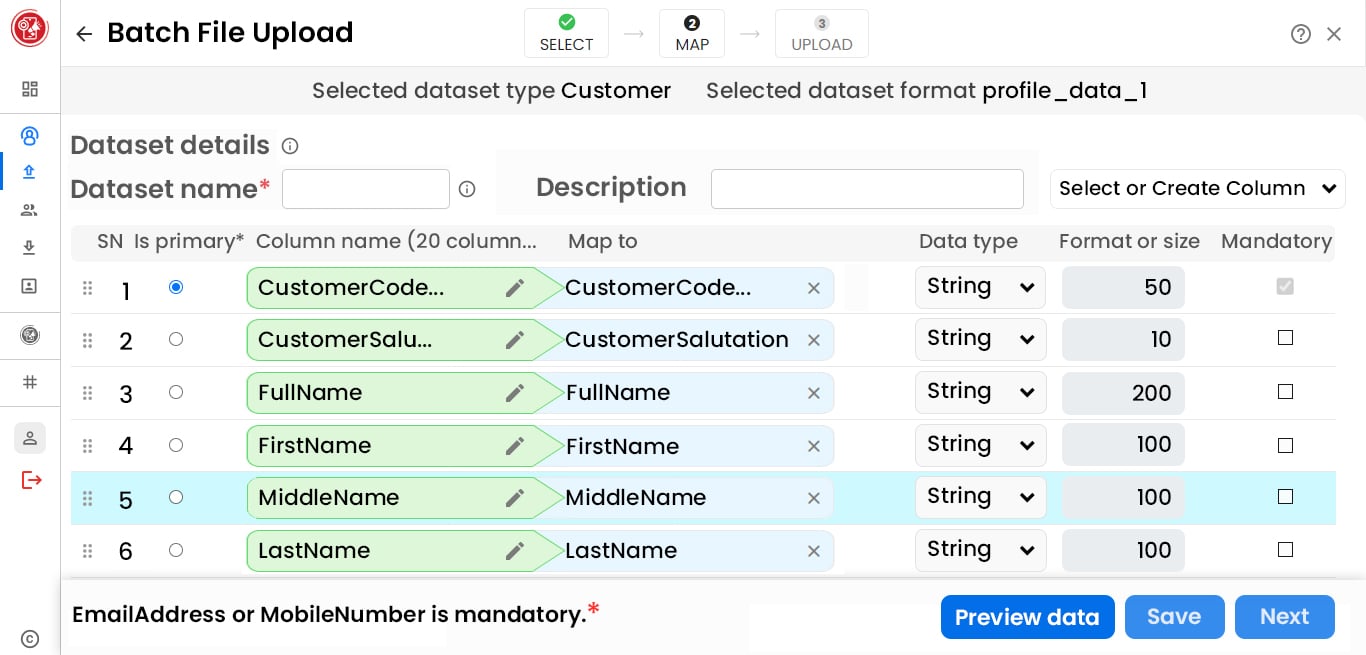
Task: Click the help question mark icon
Action: click(x=1300, y=34)
